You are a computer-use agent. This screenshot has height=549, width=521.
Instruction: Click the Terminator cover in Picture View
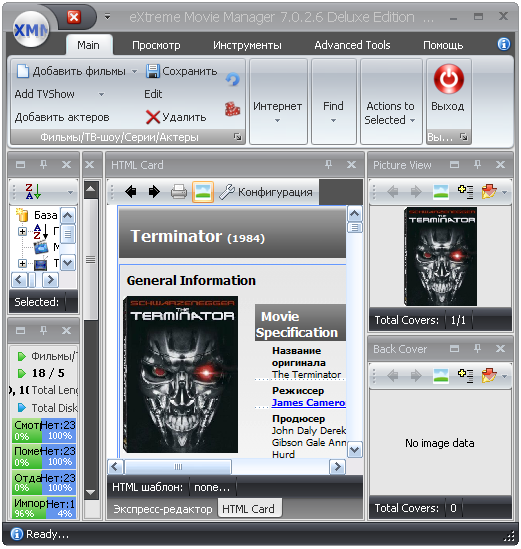click(x=440, y=257)
